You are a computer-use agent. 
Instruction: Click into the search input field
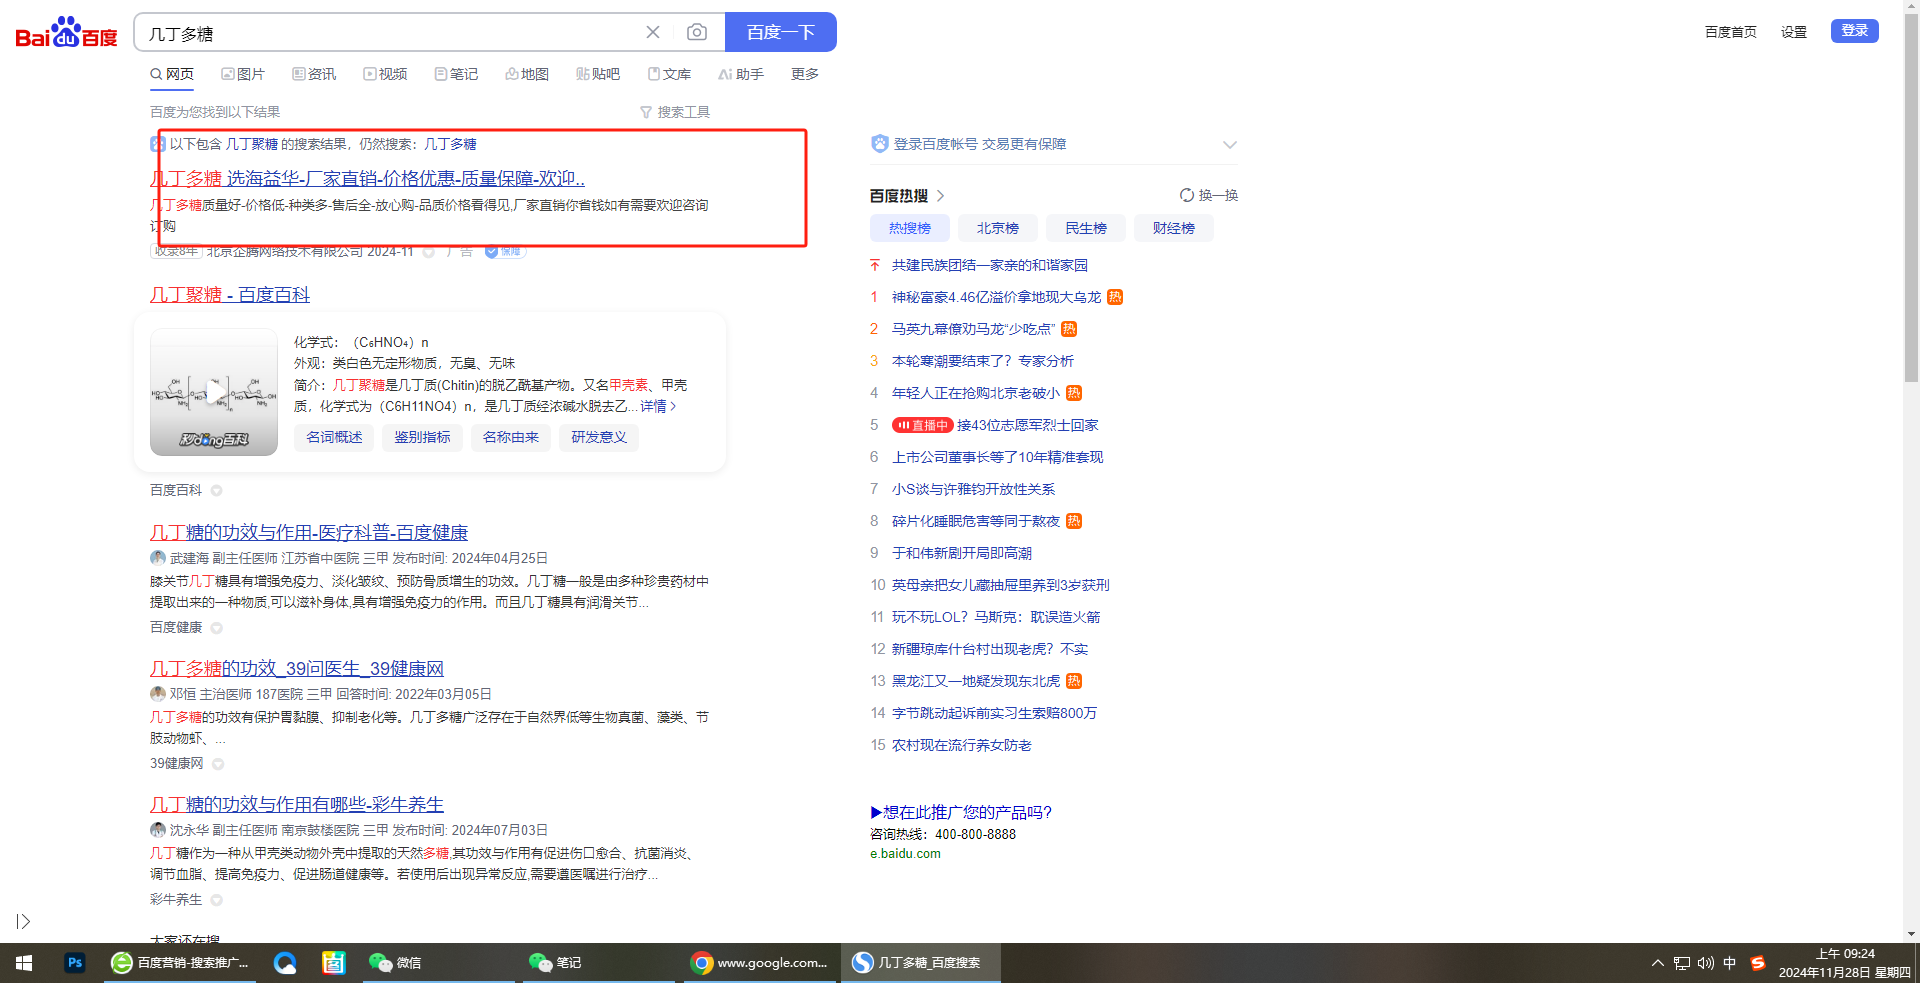pyautogui.click(x=390, y=33)
